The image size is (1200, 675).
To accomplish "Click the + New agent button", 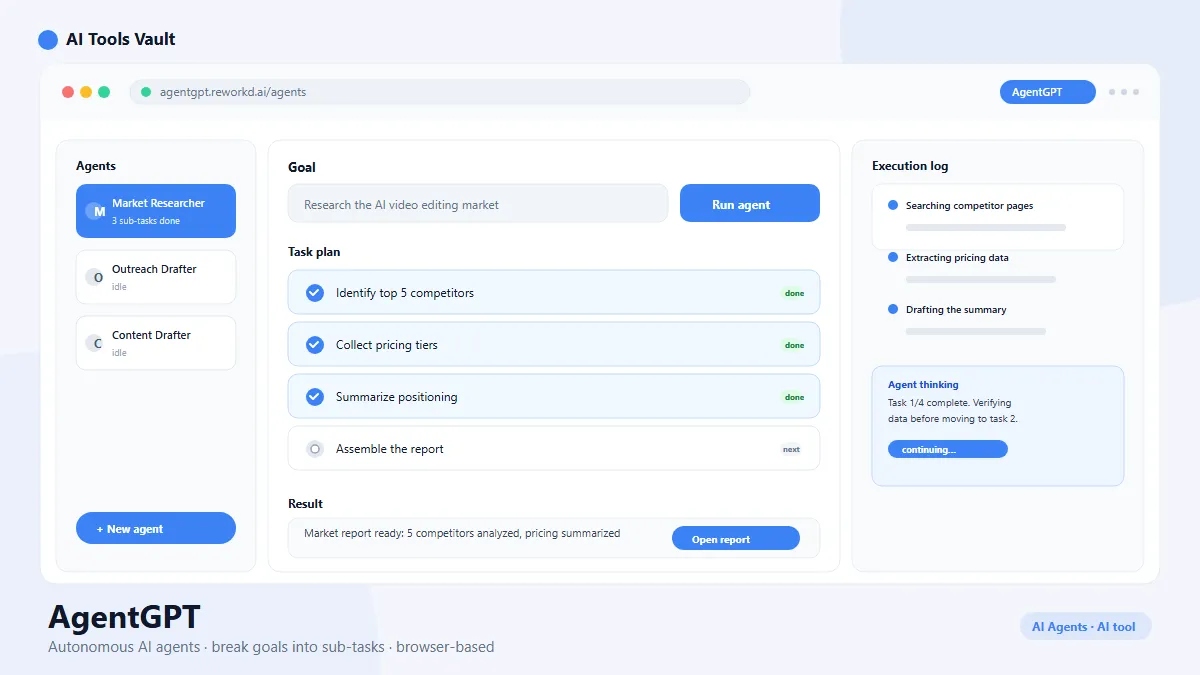I will [x=156, y=528].
